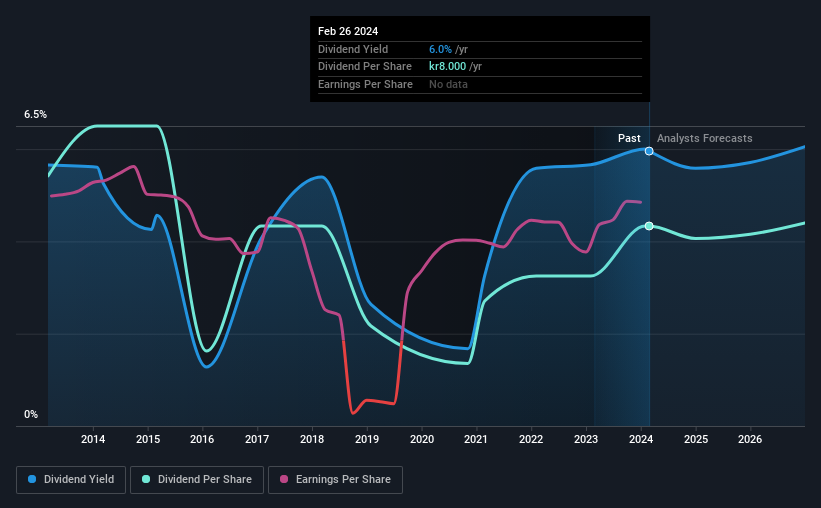Viewport: 821px width, 508px height.
Task: Click the teal Dividend Per Share marker dot at Feb 2024
Action: 649,226
